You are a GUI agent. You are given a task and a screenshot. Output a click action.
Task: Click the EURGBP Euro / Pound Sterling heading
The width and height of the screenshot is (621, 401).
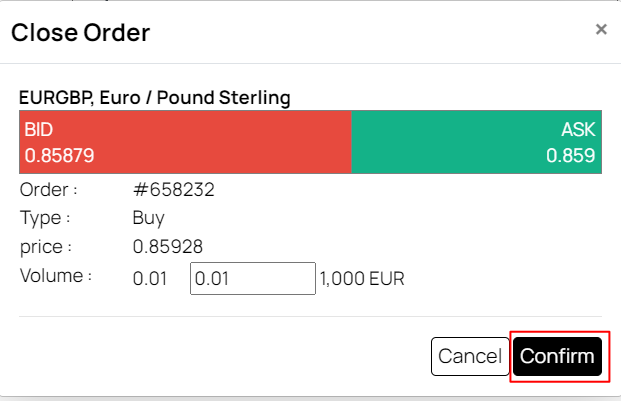155,98
